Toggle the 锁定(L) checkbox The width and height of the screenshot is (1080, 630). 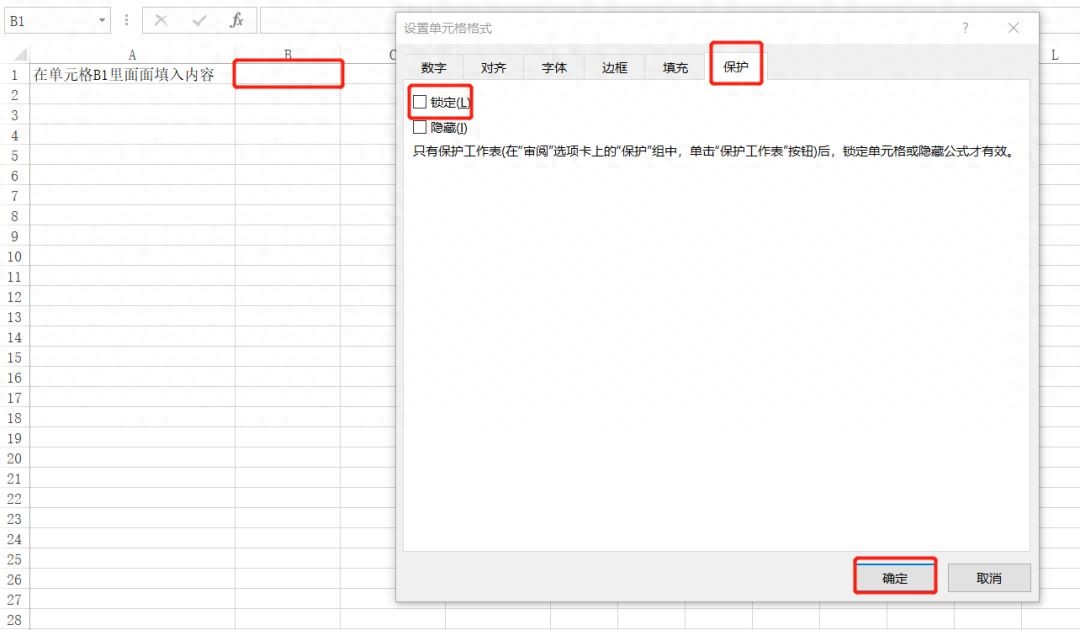click(419, 103)
